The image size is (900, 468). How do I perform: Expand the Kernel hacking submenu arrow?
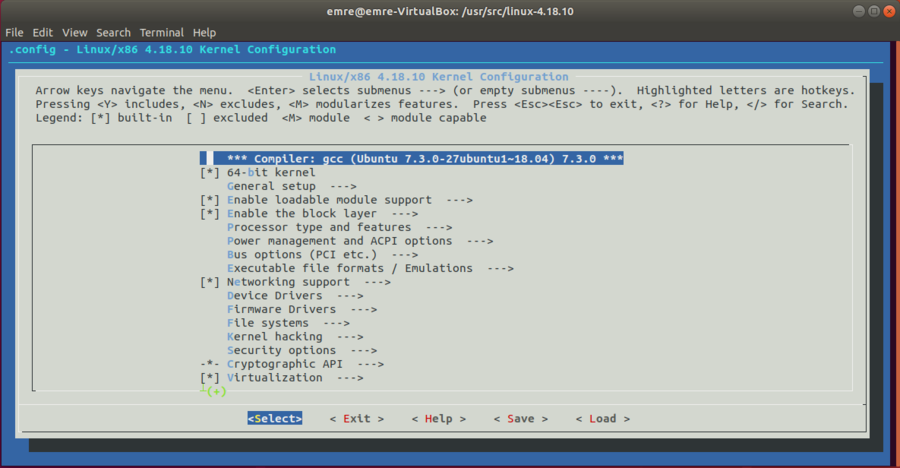coord(350,337)
